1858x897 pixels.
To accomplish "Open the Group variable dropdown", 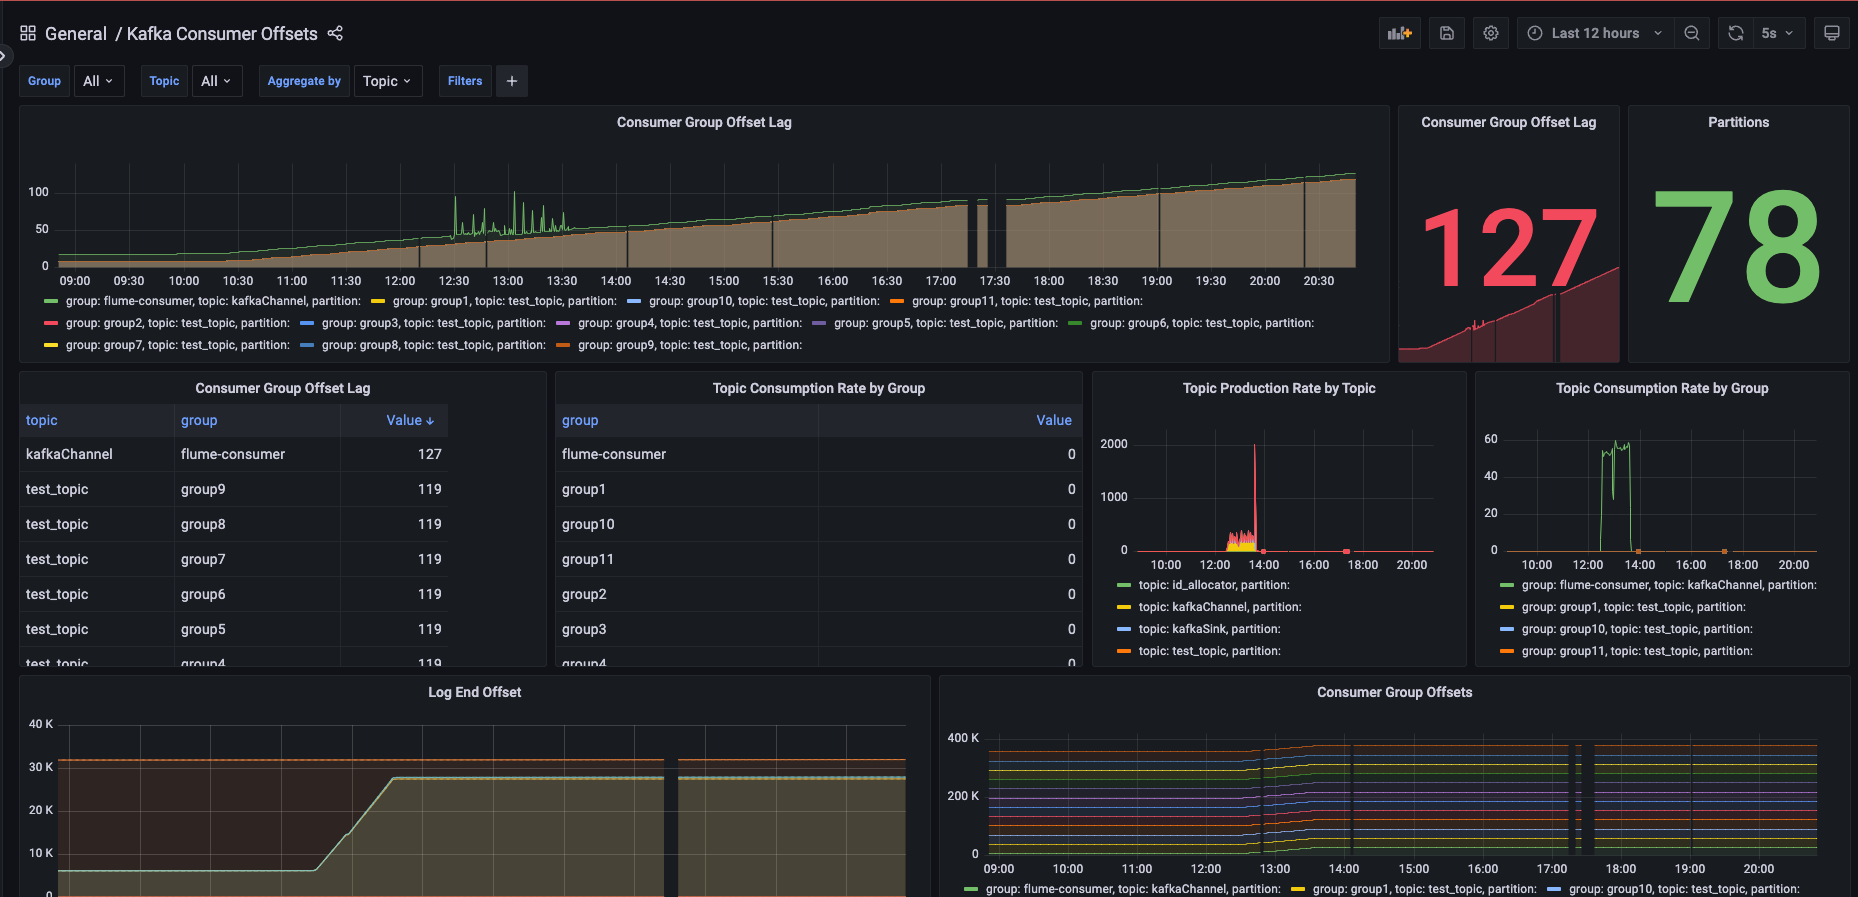I will pos(98,81).
